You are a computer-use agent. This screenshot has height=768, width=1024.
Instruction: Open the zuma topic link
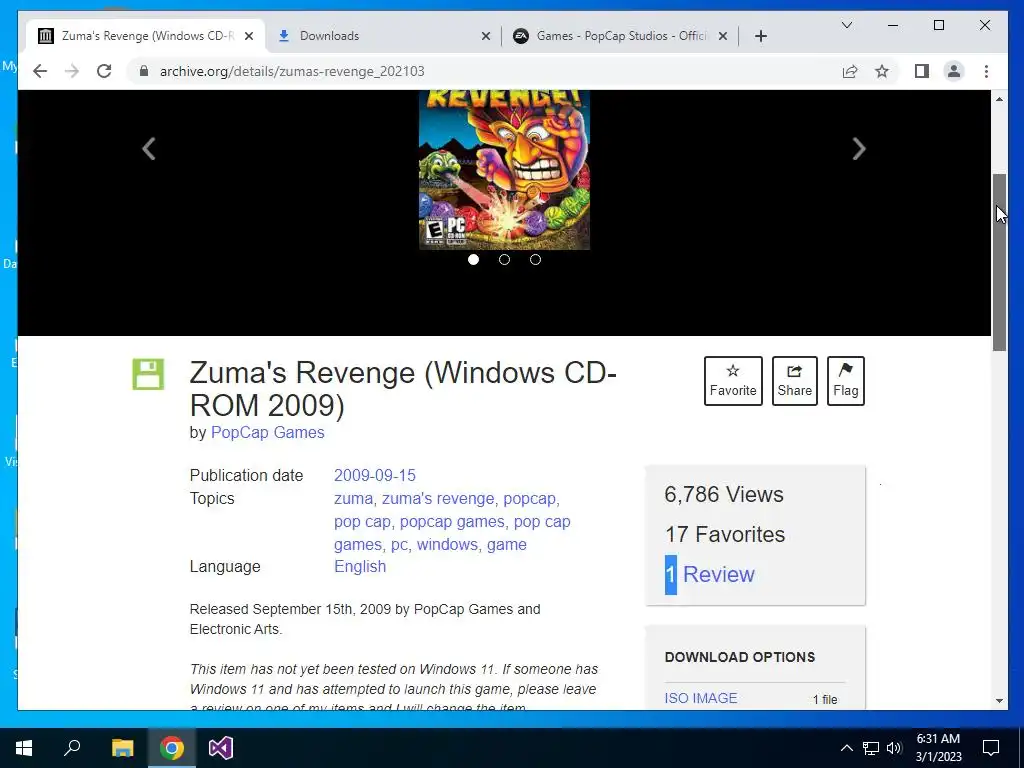[353, 499]
